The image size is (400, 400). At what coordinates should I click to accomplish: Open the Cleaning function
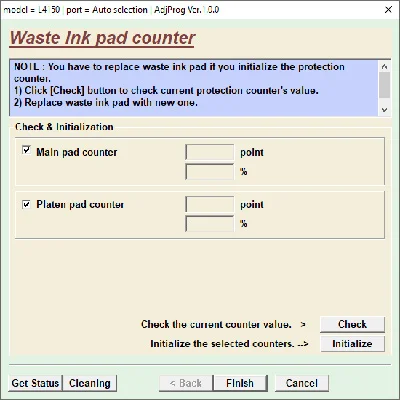pyautogui.click(x=90, y=383)
